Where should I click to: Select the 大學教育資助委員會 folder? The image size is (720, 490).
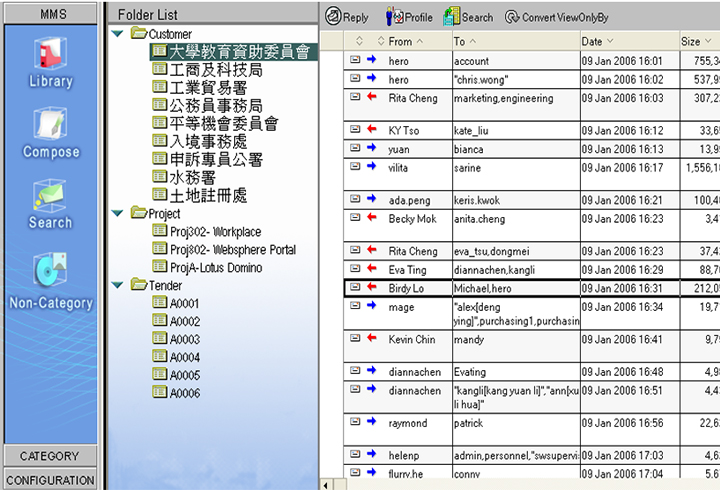pos(234,52)
